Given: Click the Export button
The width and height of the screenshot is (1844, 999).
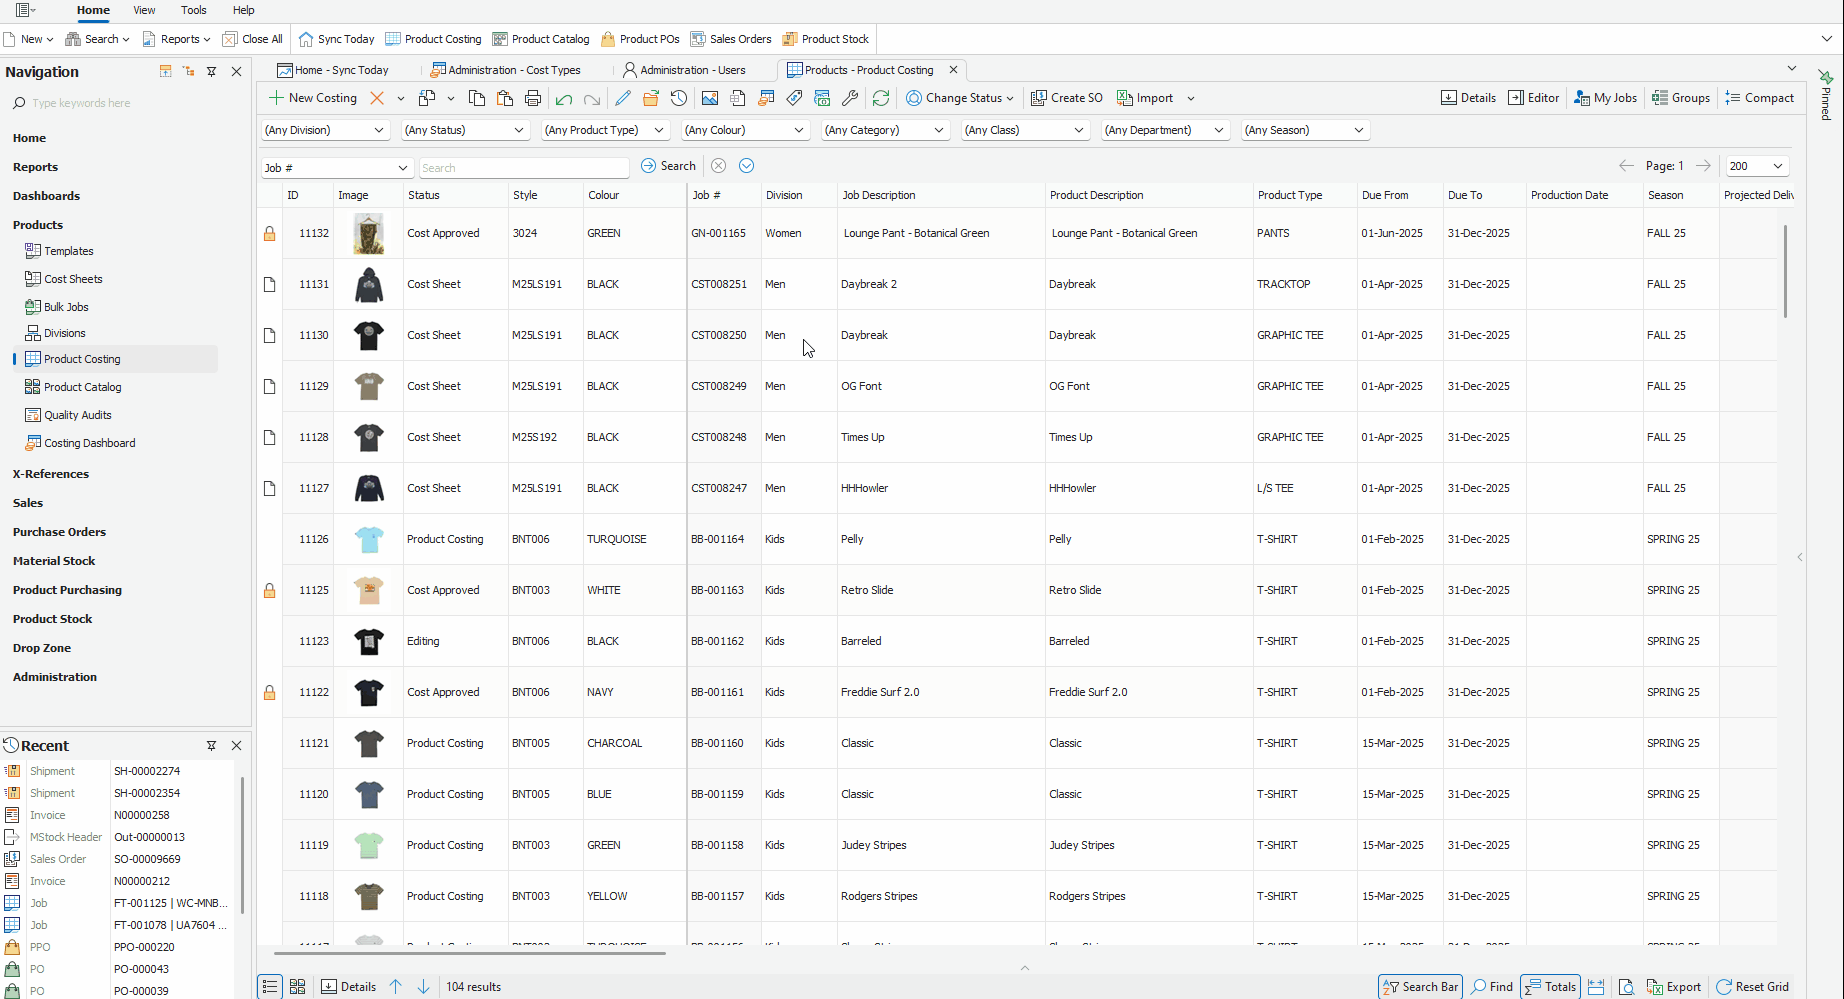Looking at the screenshot, I should [x=1674, y=986].
